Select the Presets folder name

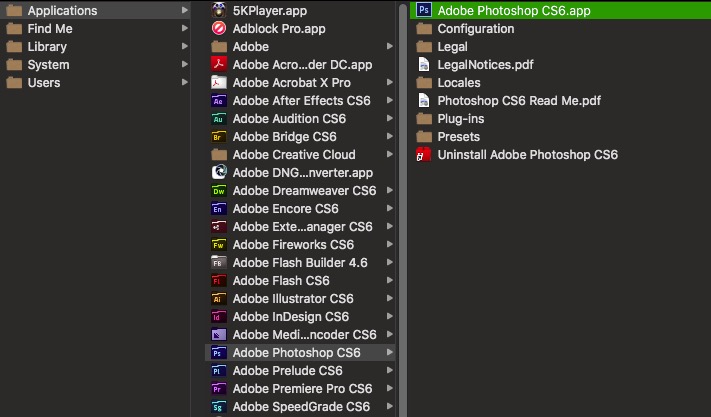[x=458, y=137]
